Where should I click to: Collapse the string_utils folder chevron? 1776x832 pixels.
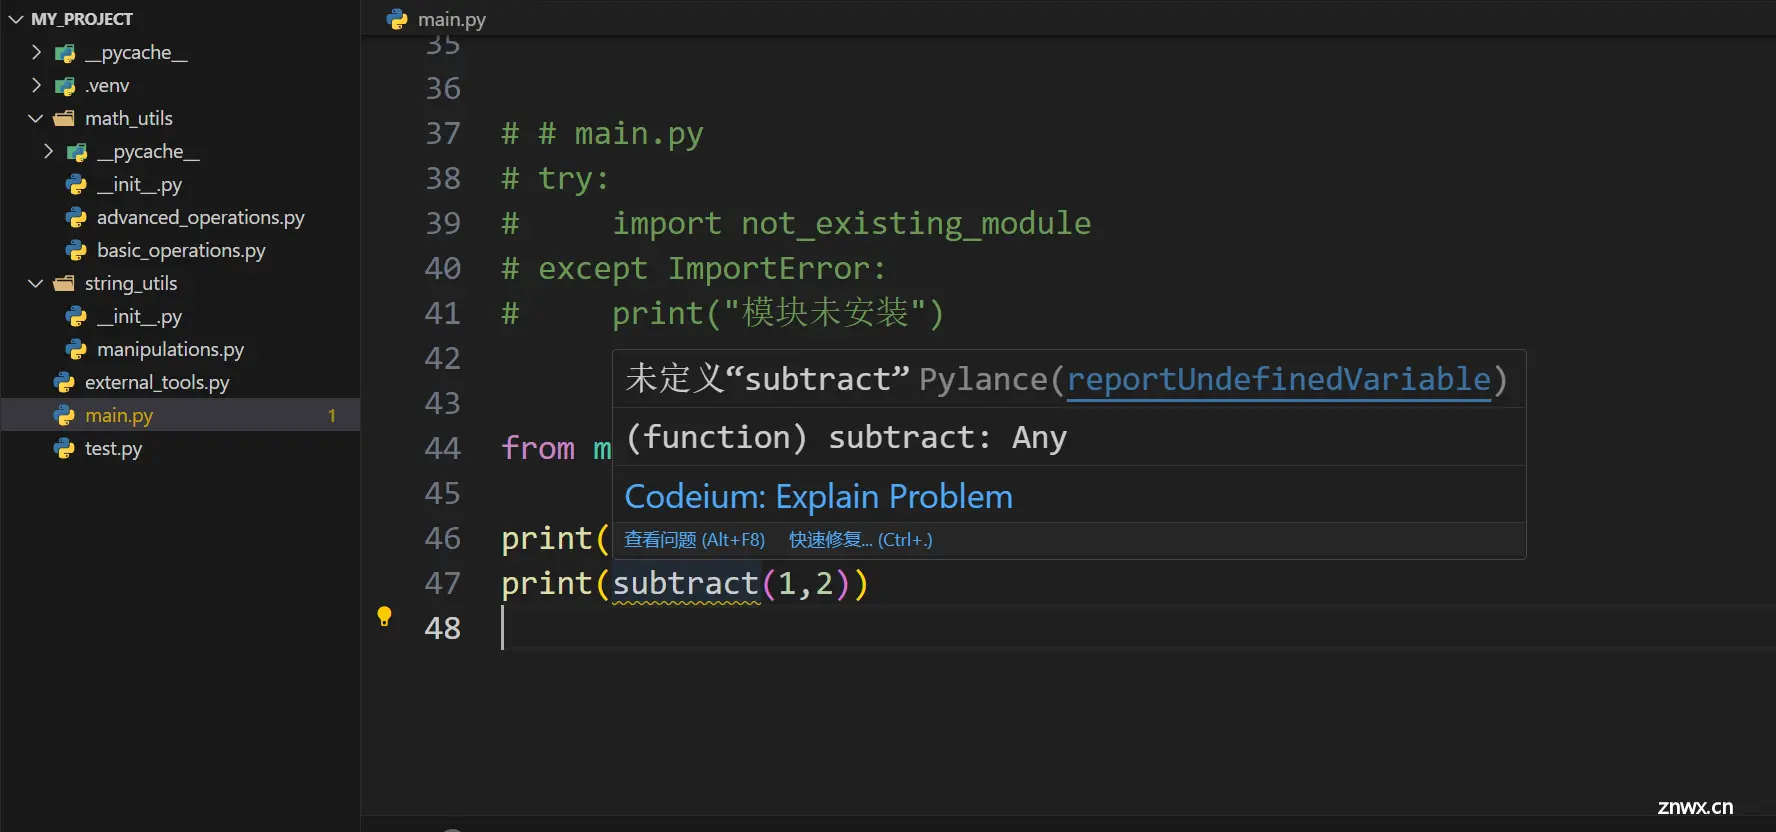click(36, 283)
